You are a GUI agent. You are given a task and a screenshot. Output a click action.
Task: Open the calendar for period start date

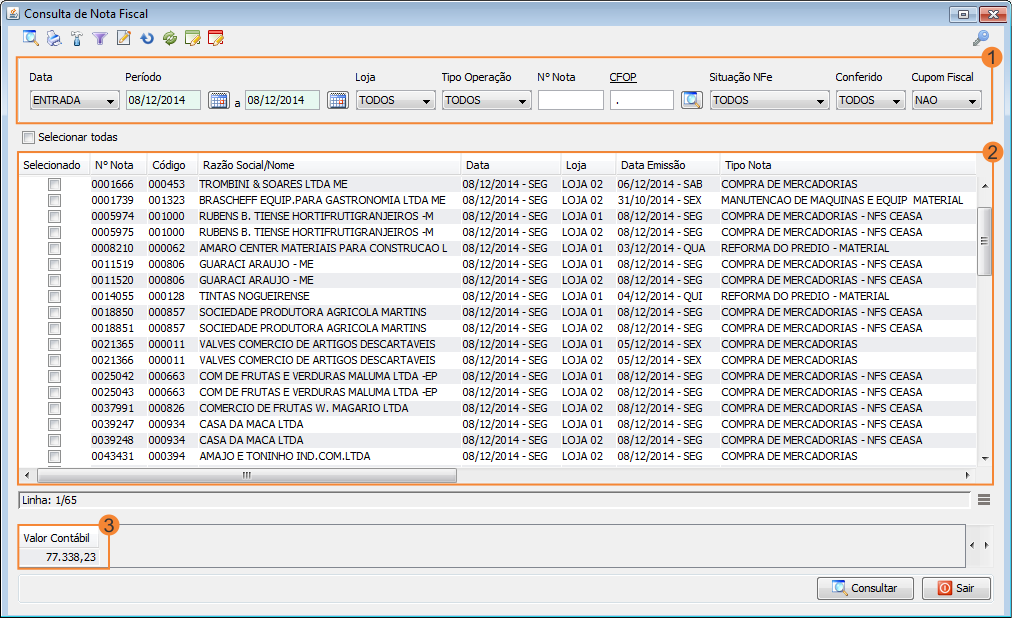pos(218,100)
